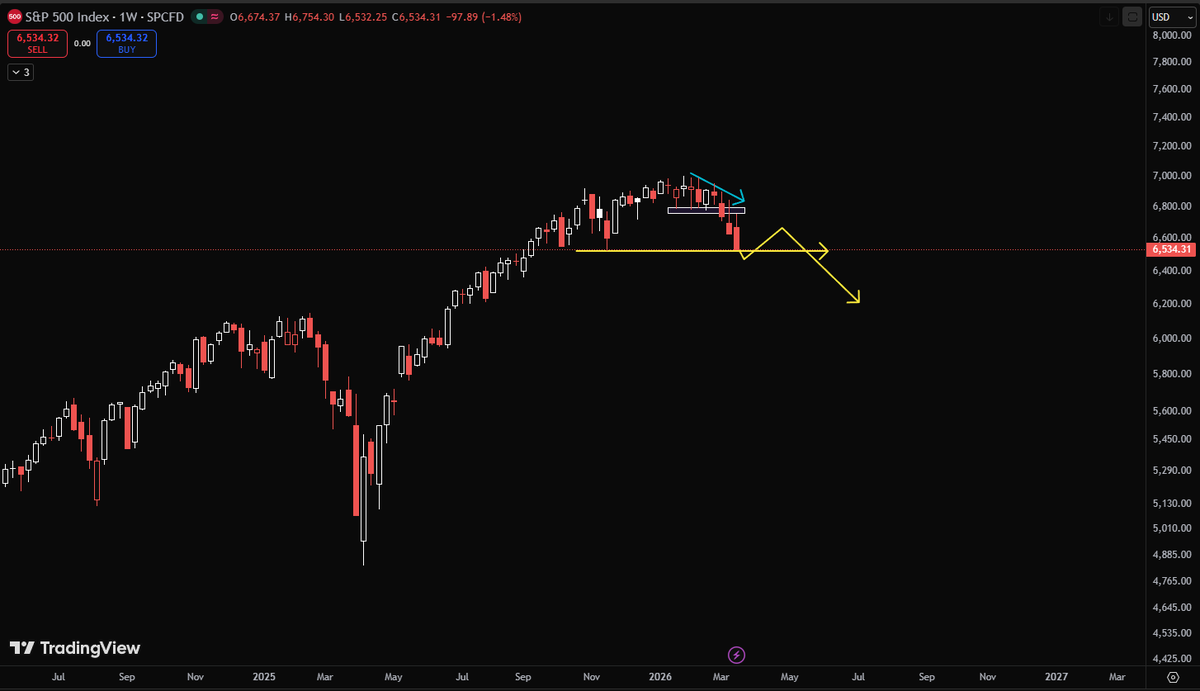
Task: Open the S&P 500 Index symbol title
Action: (x=105, y=17)
